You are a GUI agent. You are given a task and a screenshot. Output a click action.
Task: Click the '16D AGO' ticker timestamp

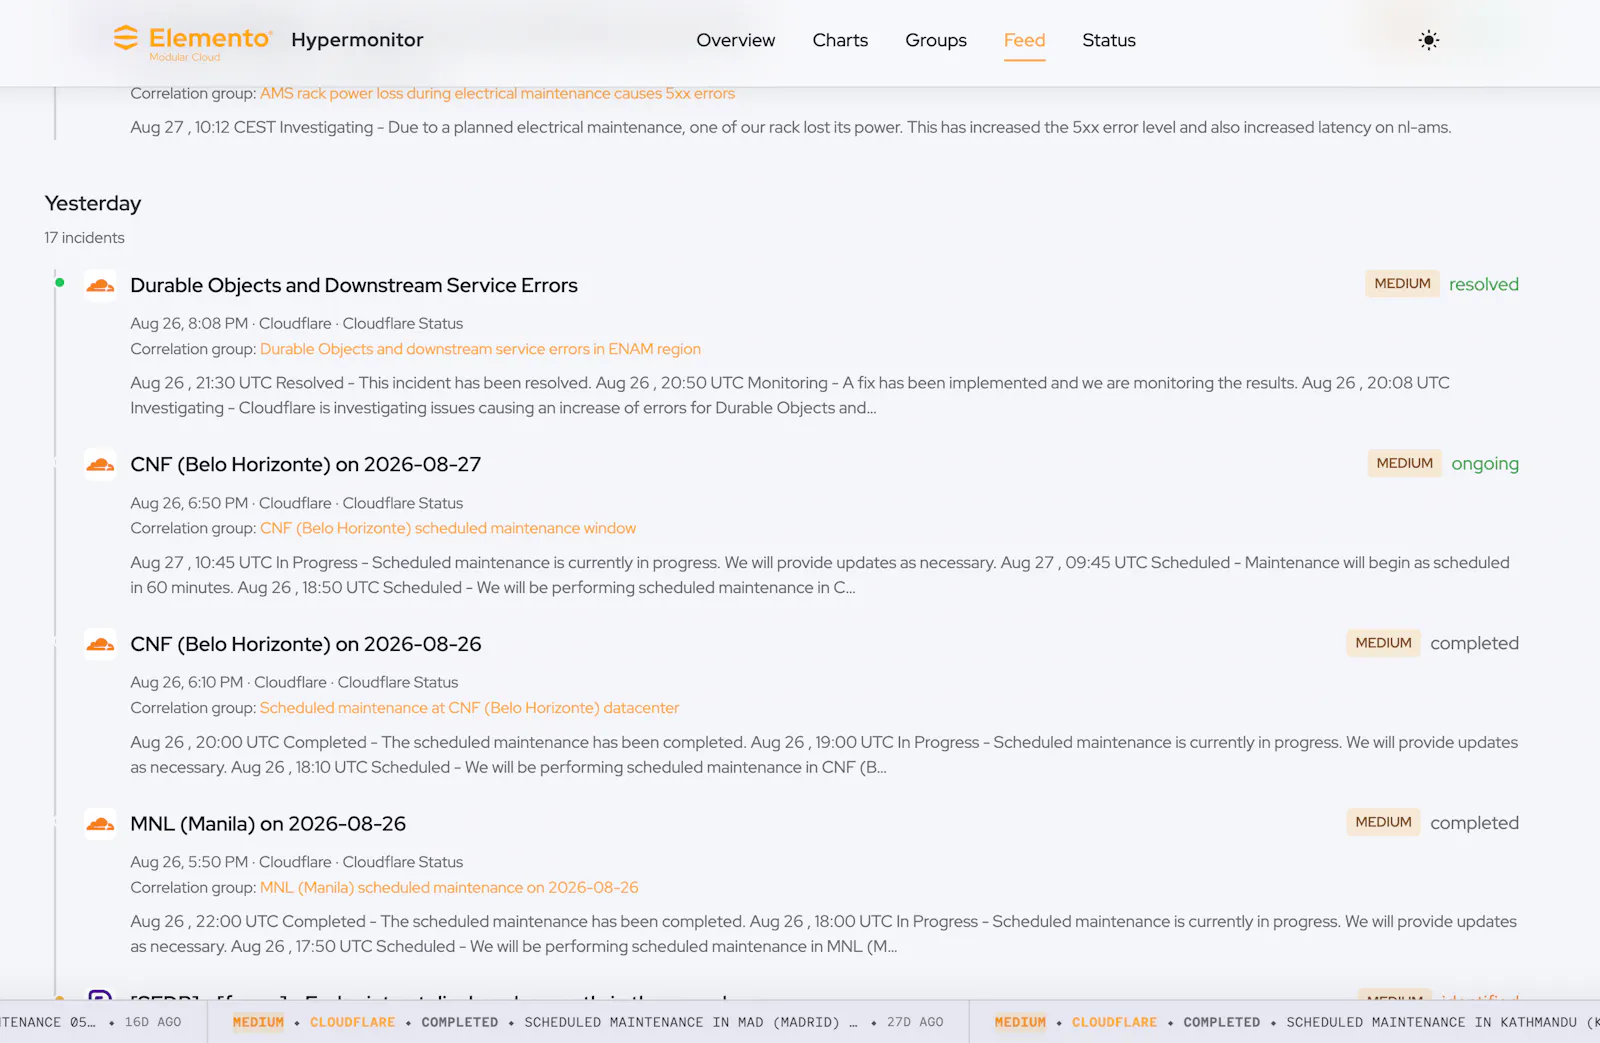pos(153,1022)
